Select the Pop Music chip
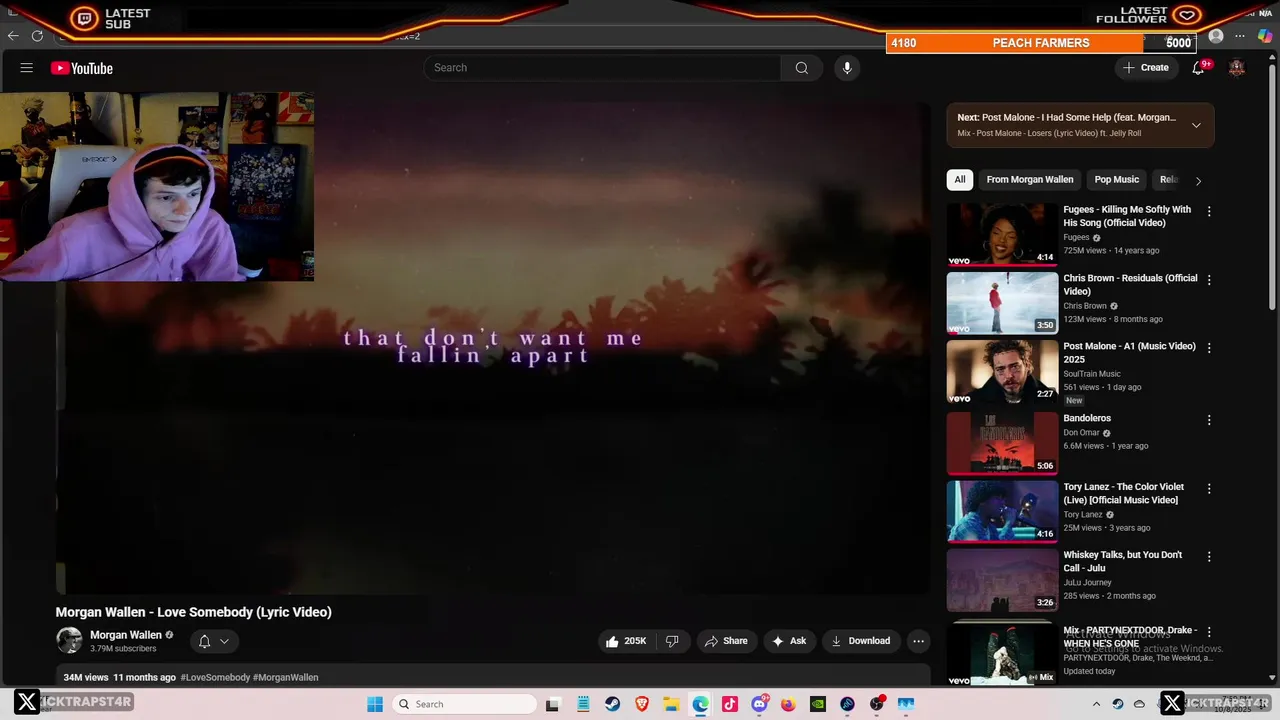The width and height of the screenshot is (1280, 720). point(1117,180)
